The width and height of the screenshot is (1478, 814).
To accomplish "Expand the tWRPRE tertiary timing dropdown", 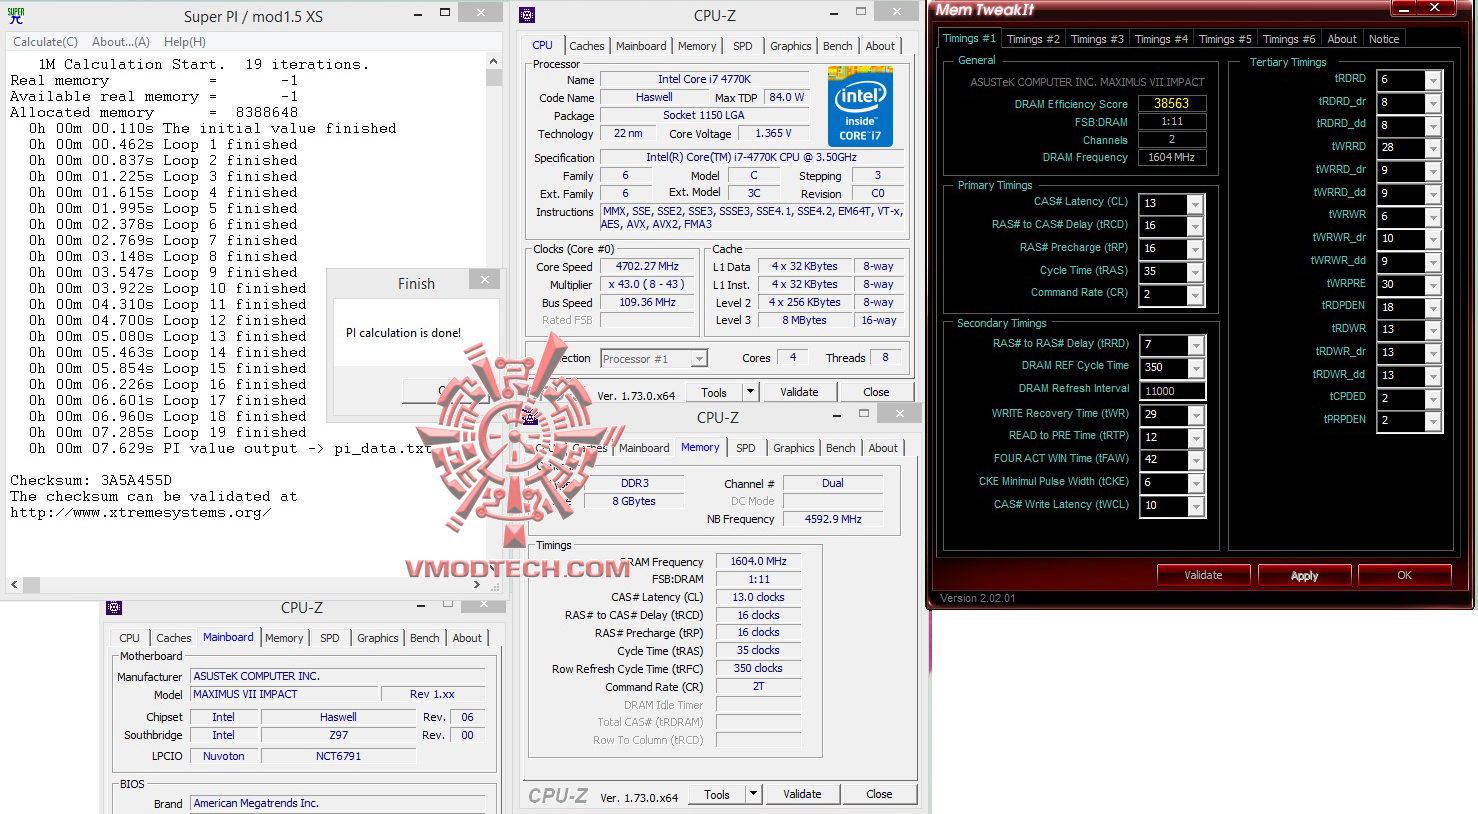I will coord(1433,285).
